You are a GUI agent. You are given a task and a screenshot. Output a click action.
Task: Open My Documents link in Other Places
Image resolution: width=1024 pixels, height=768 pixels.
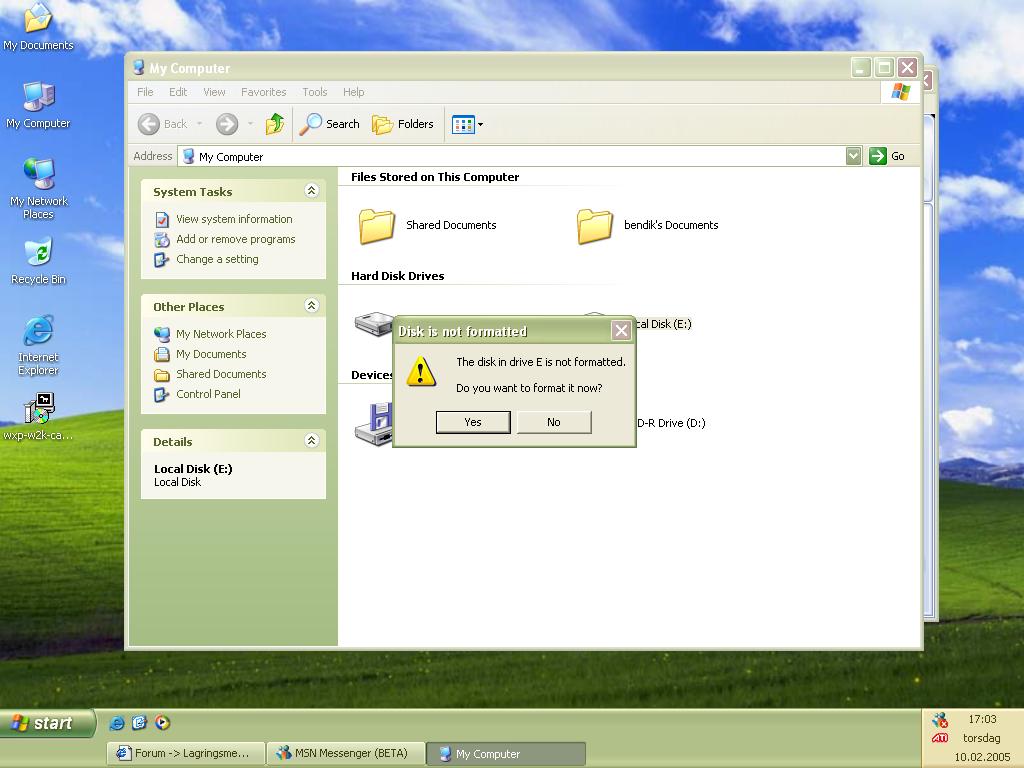click(x=211, y=354)
